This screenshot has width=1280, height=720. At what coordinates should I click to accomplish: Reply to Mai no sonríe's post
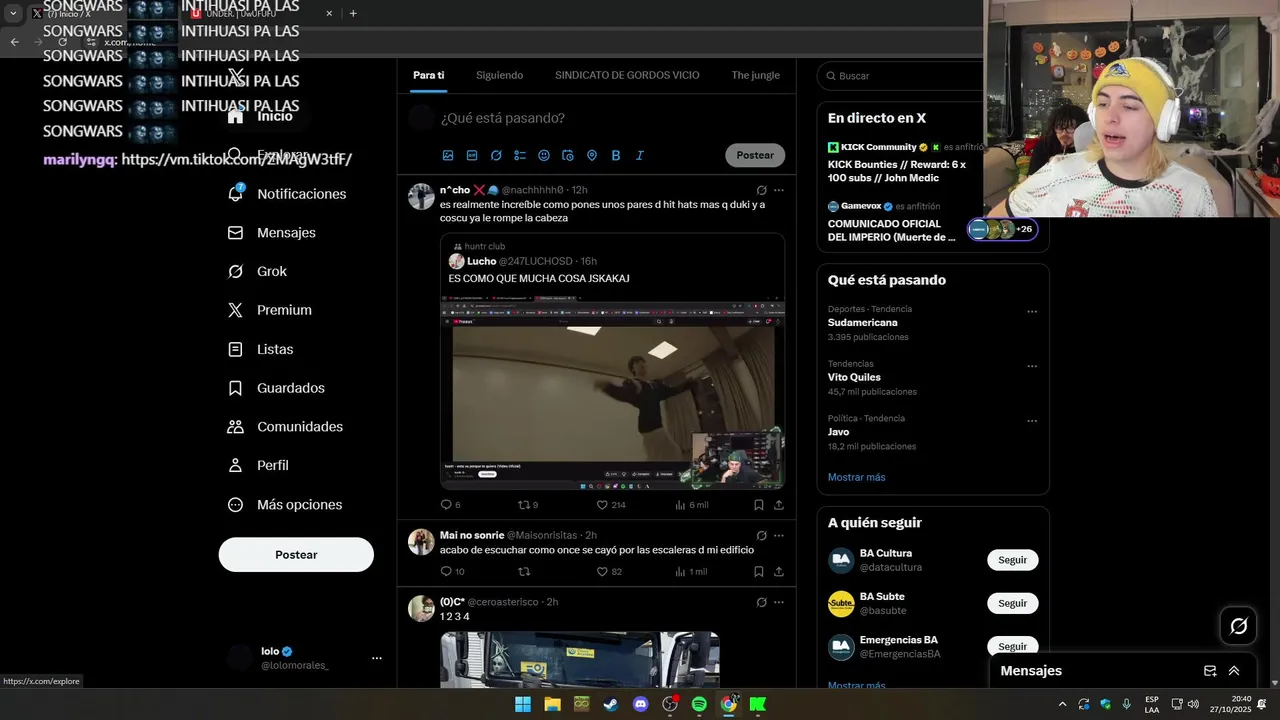[452, 572]
